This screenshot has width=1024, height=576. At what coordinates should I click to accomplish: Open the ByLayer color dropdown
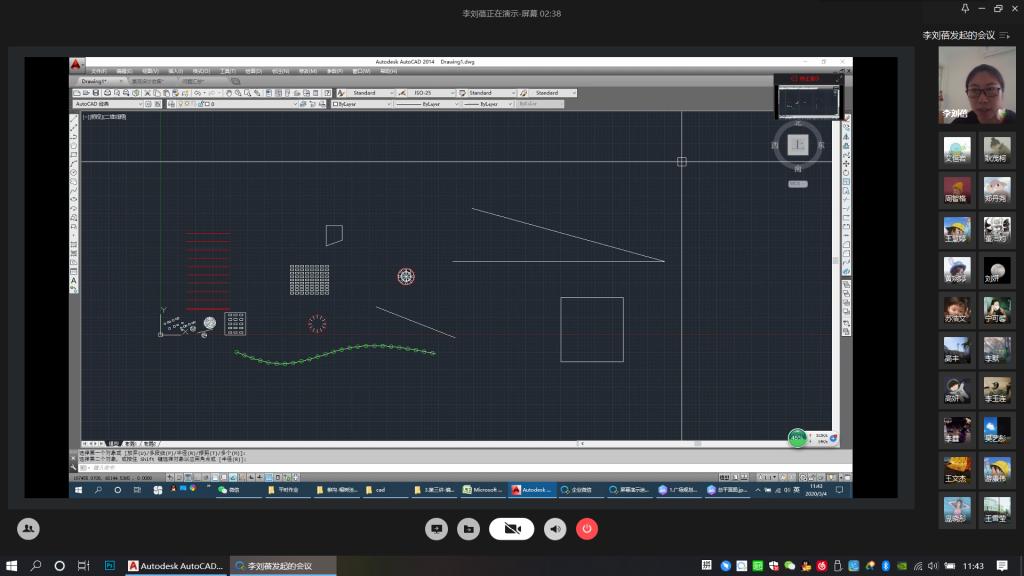[361, 104]
